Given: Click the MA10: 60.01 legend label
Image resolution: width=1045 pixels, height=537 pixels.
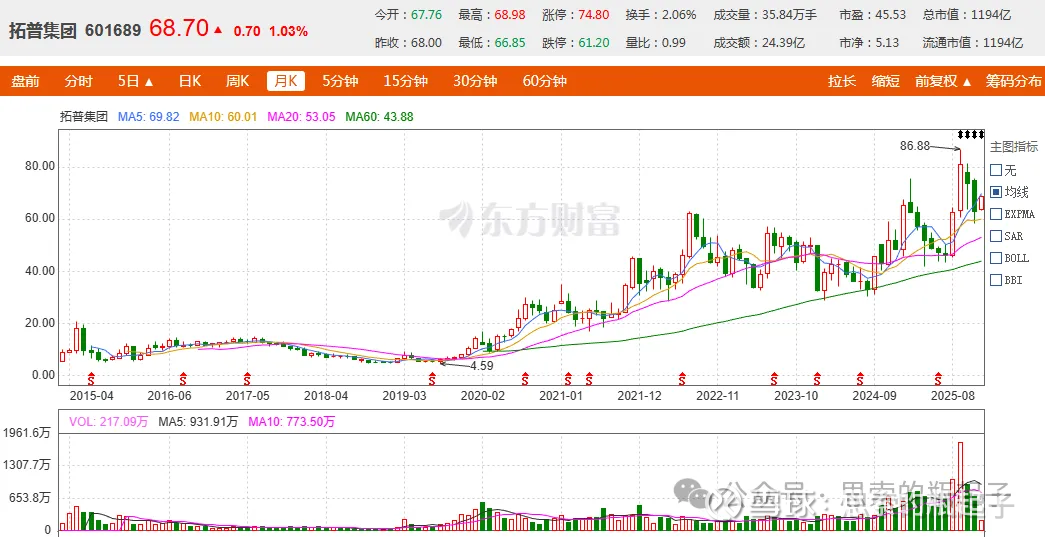Looking at the screenshot, I should (x=223, y=117).
